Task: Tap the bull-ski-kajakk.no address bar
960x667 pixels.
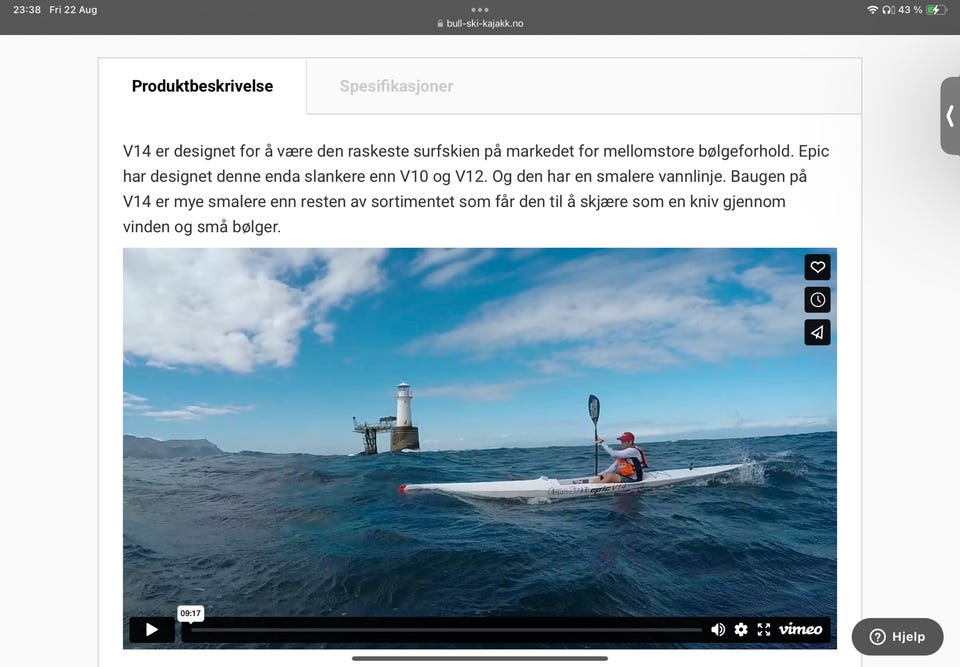Action: [480, 24]
